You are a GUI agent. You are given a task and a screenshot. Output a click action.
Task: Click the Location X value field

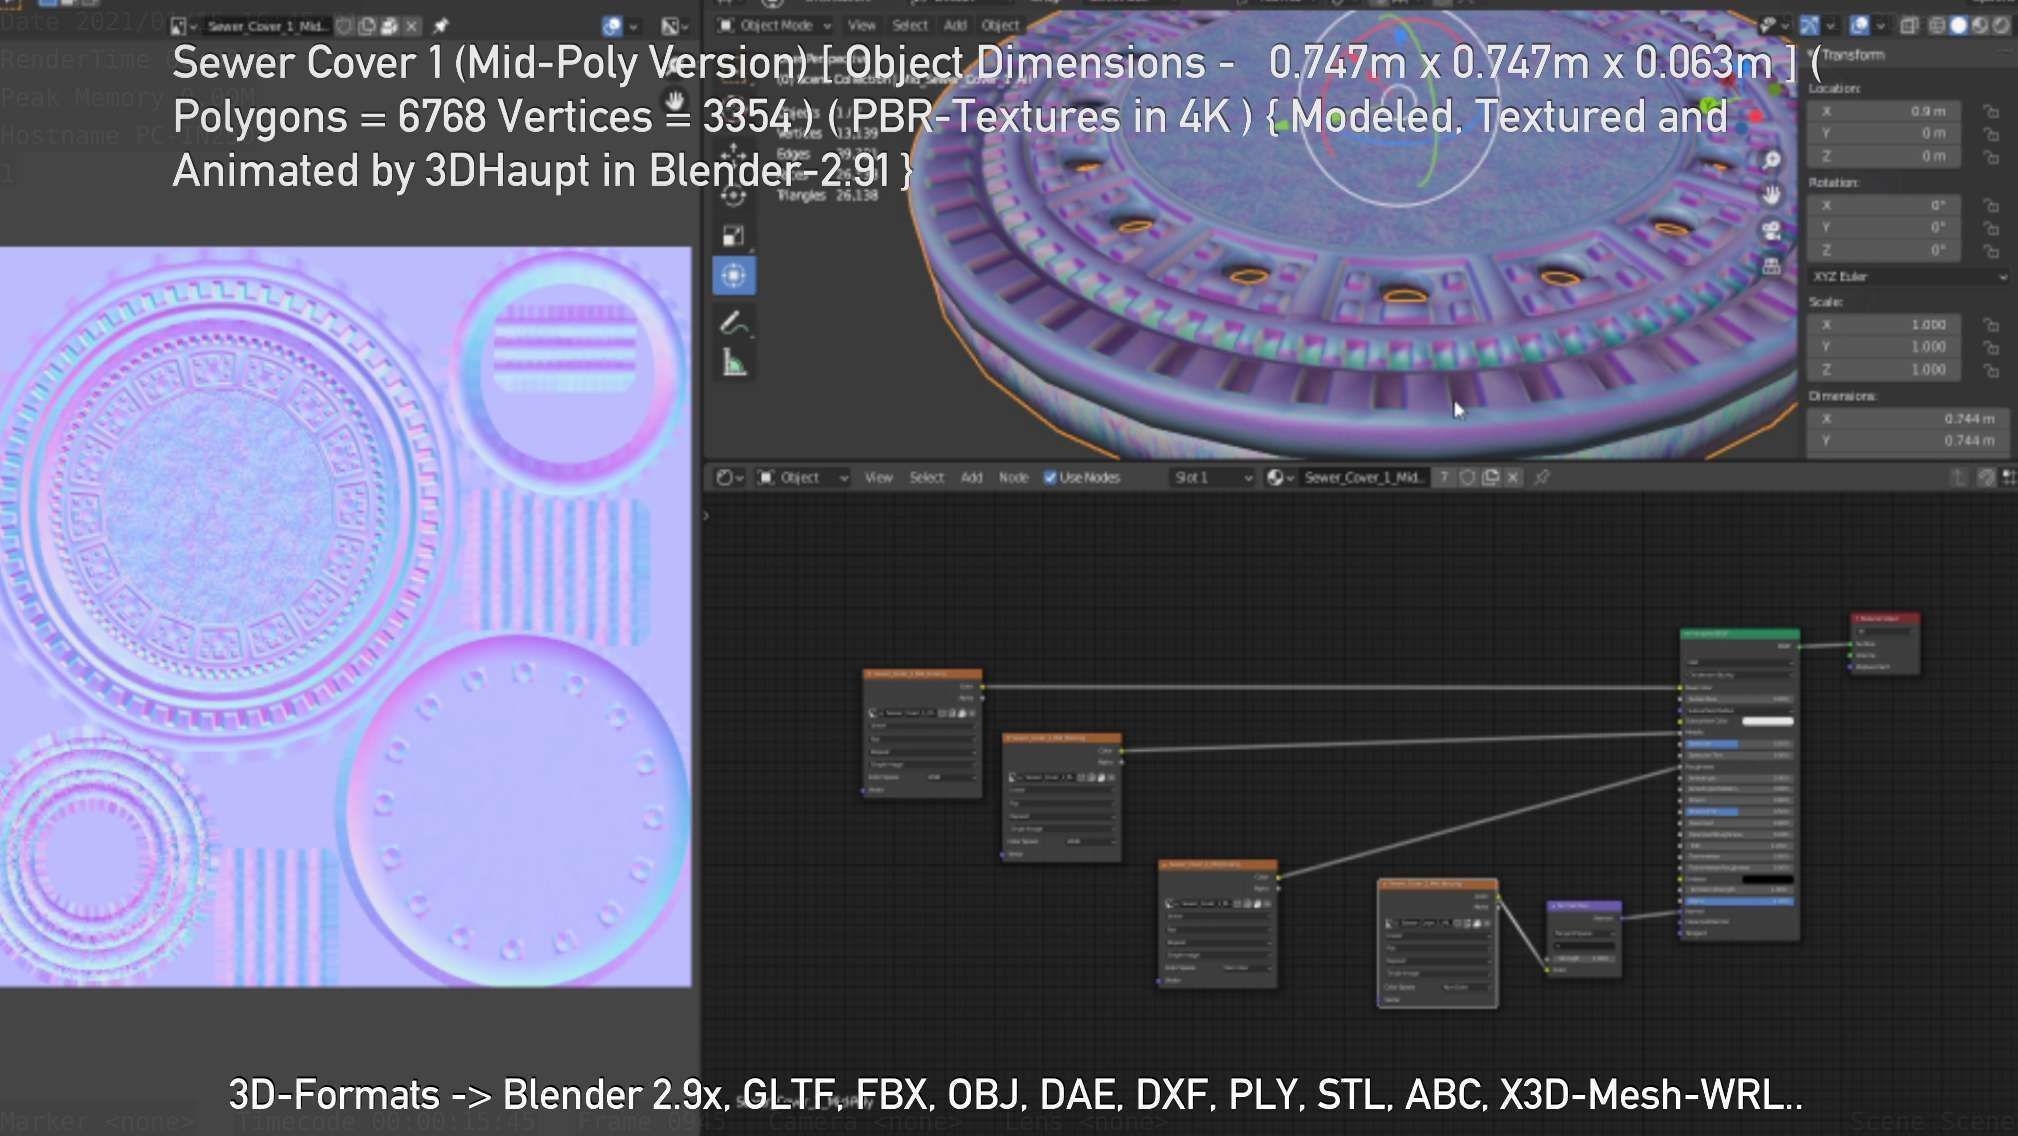[x=1884, y=111]
